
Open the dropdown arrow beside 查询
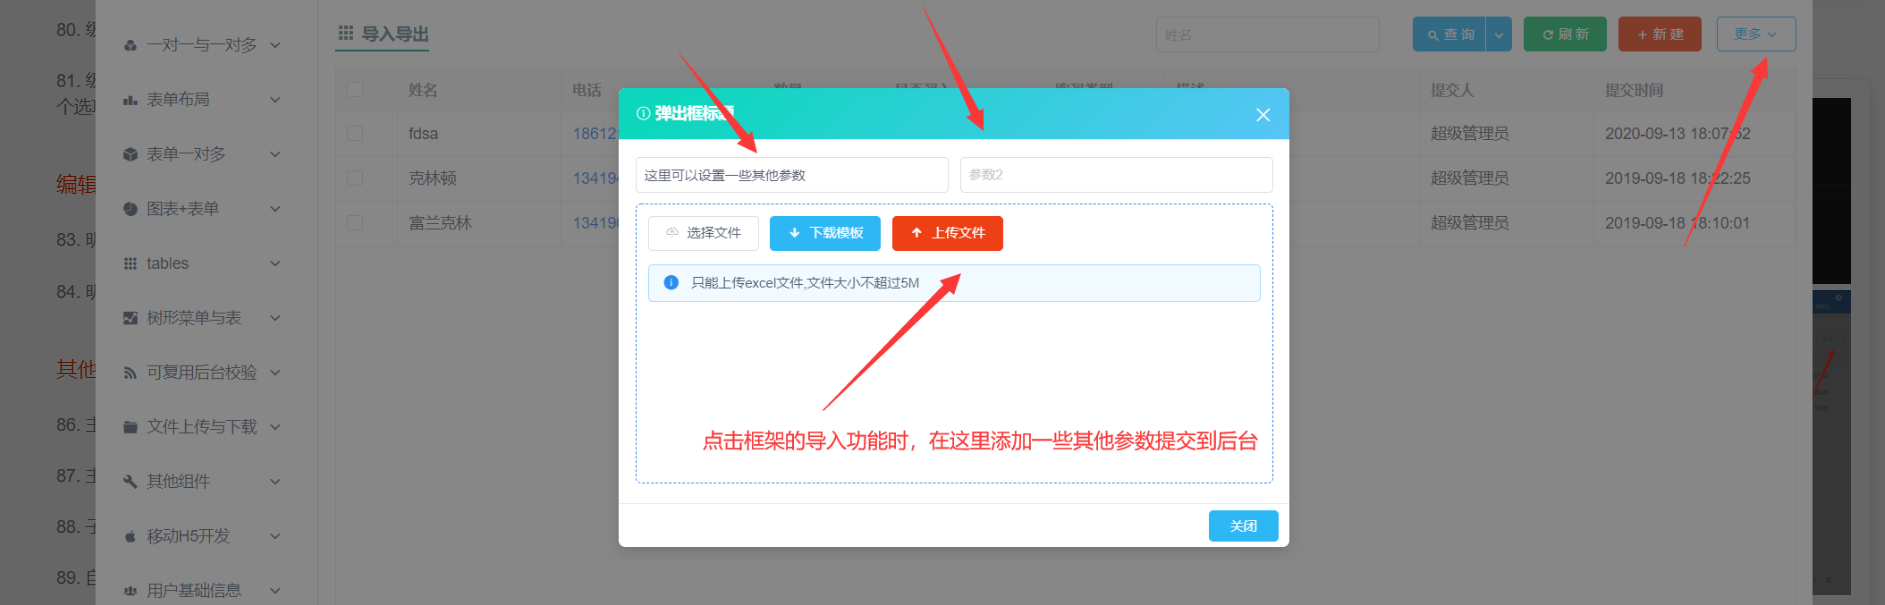pyautogui.click(x=1498, y=35)
